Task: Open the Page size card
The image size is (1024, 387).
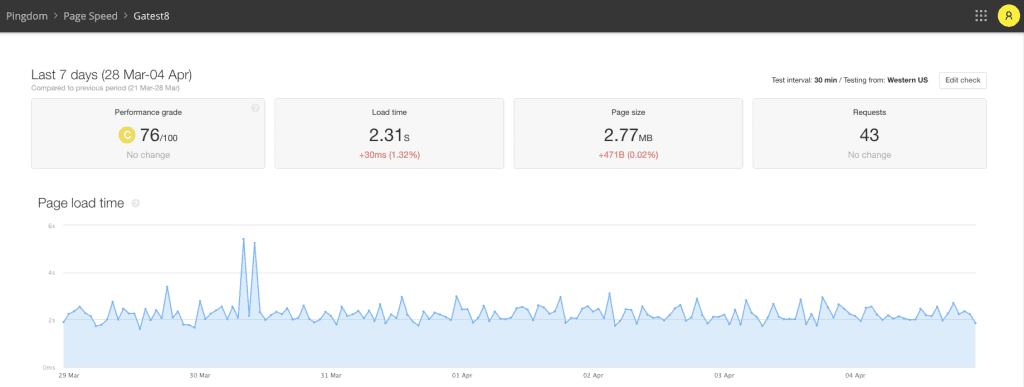Action: pyautogui.click(x=628, y=134)
